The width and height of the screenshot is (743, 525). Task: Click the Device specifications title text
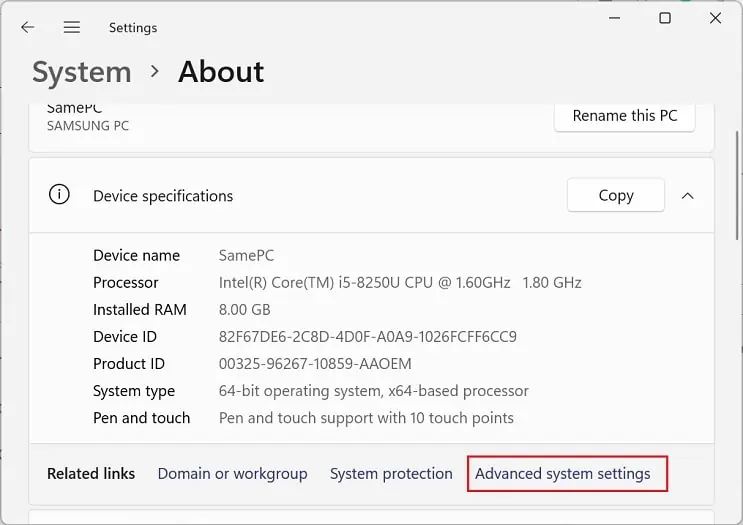[x=163, y=196]
